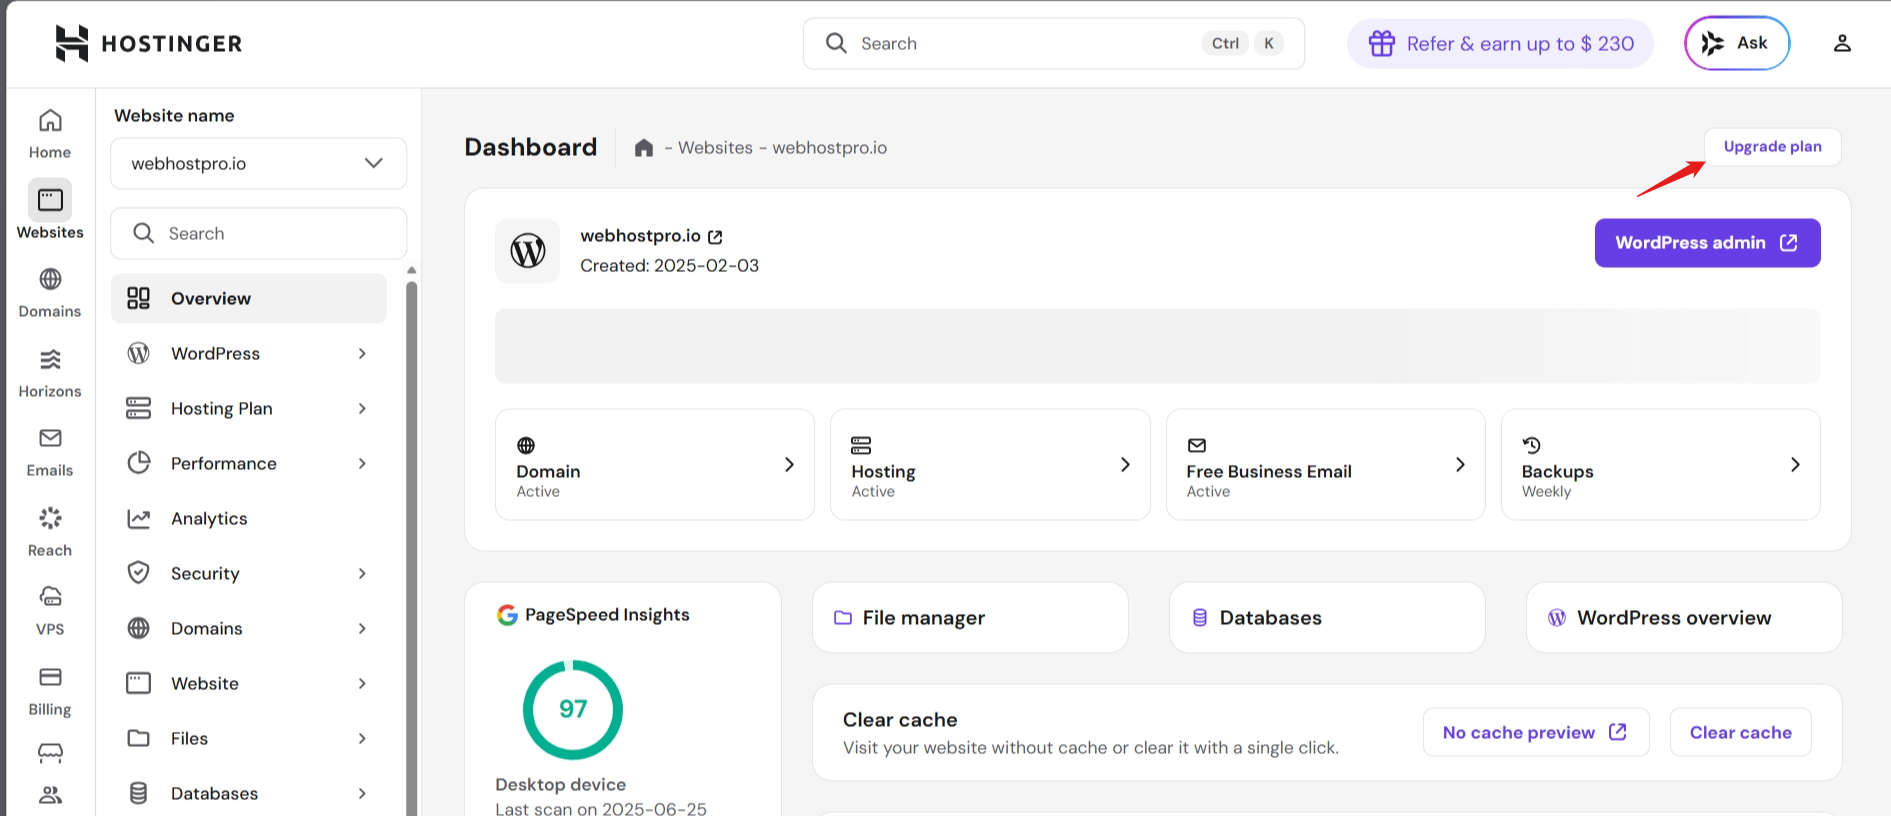
Task: Click the Hostinger logo
Action: click(x=148, y=43)
